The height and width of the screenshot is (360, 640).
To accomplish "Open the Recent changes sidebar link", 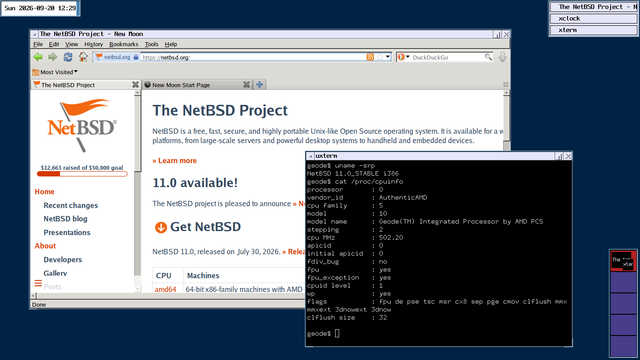I will pos(71,205).
